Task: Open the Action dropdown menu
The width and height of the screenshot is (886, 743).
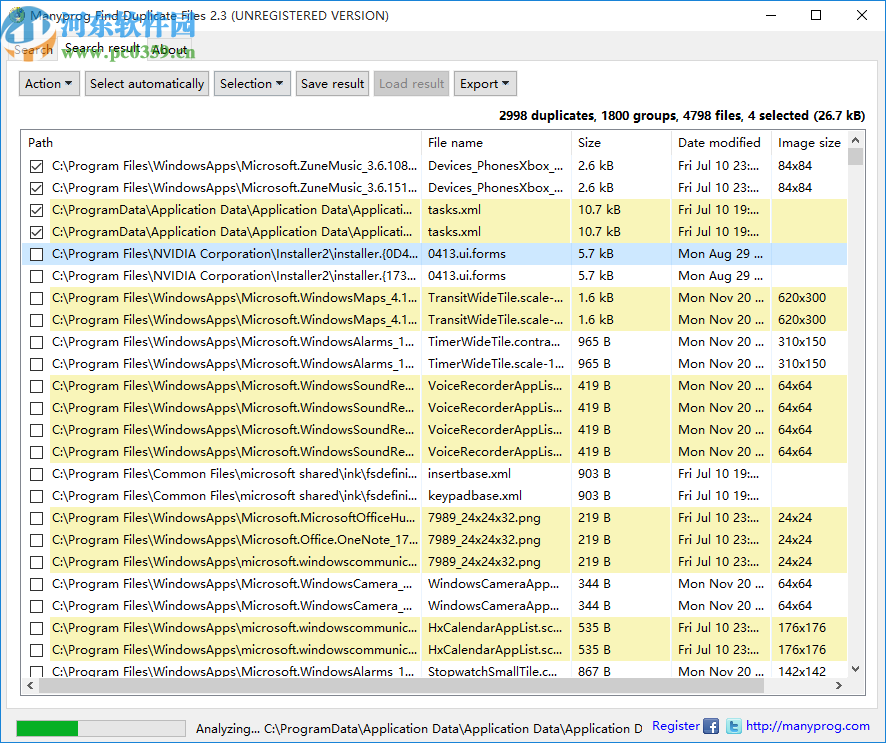Action: [48, 83]
